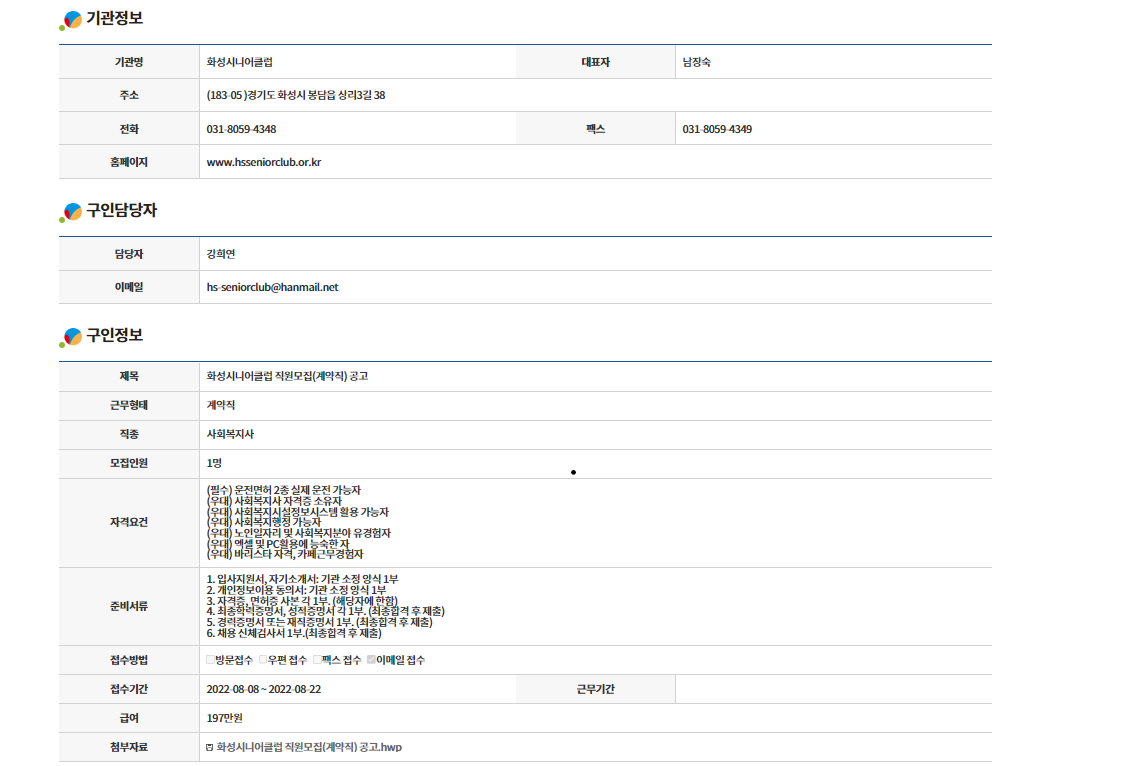Toggle the 이메일 접수 checkbox
This screenshot has height=766, width=1128.
tap(371, 660)
